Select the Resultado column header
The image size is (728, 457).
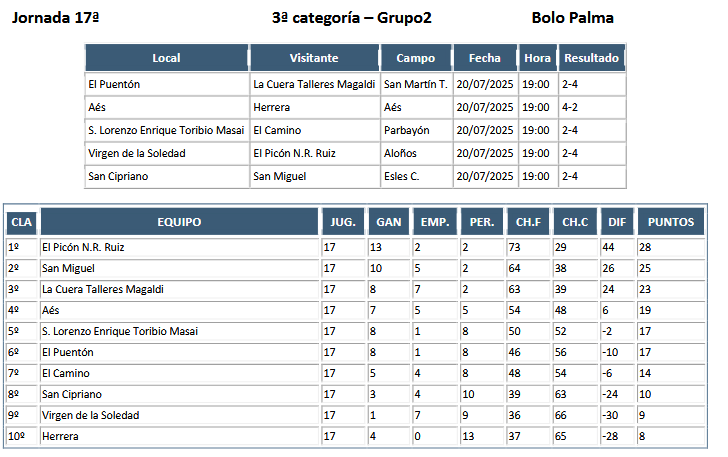pyautogui.click(x=592, y=58)
